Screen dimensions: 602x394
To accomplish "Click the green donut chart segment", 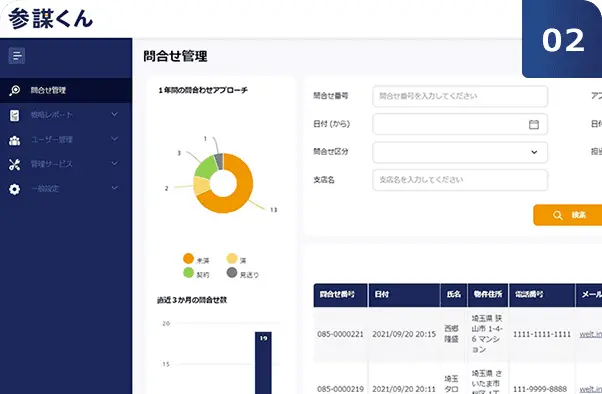I will pyautogui.click(x=206, y=168).
